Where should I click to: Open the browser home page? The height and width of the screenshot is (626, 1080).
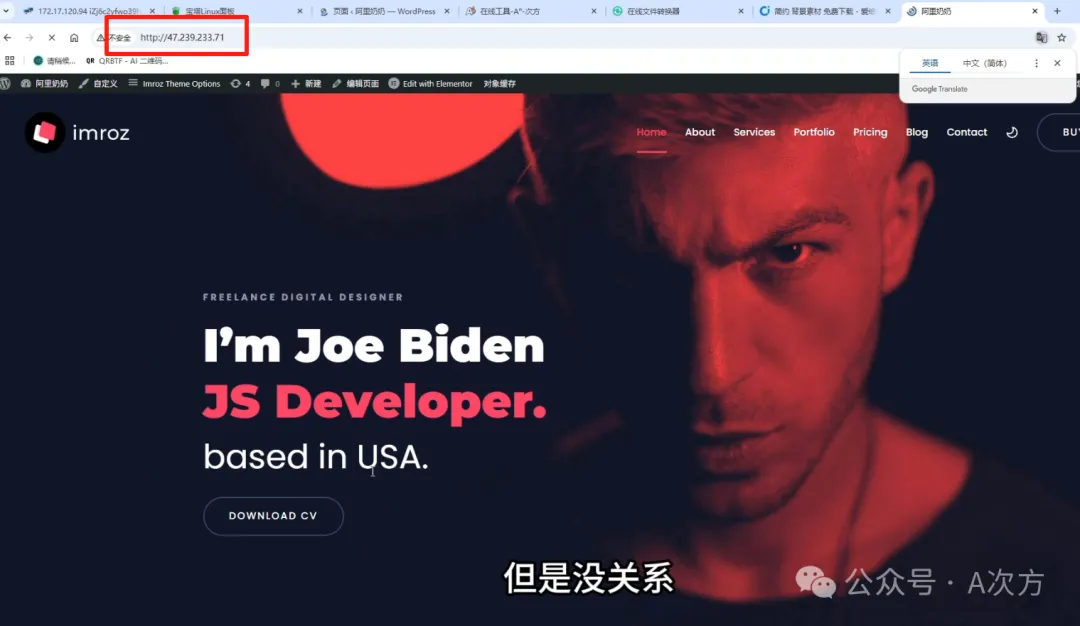(x=74, y=38)
